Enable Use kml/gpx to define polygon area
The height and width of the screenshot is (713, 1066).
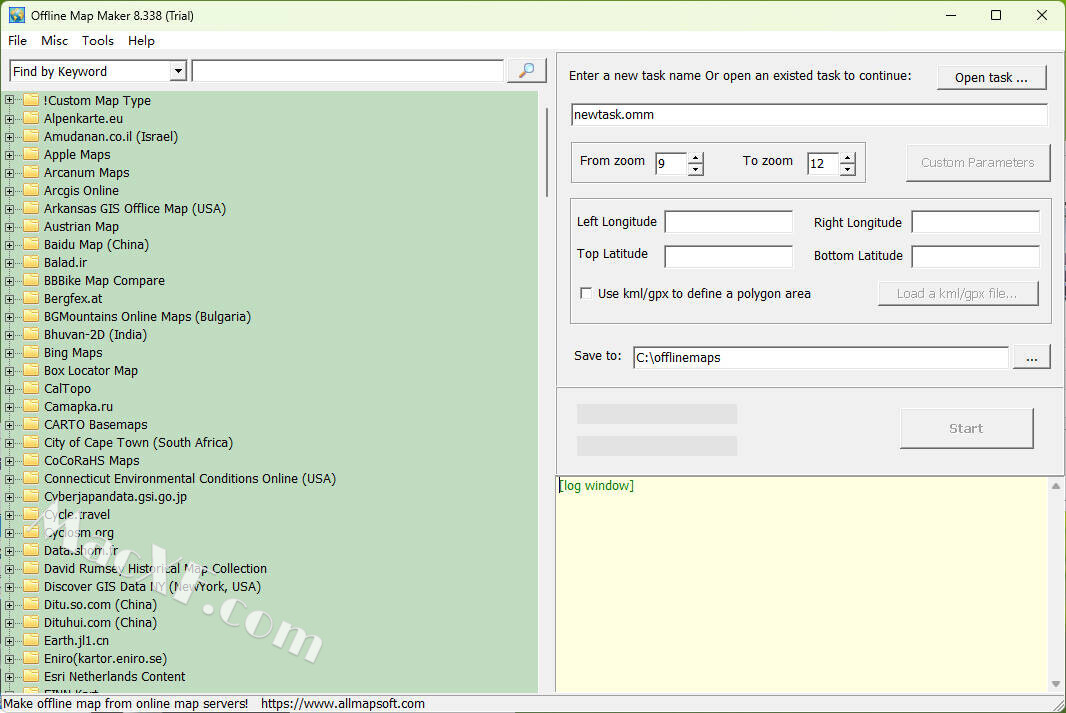pos(585,293)
